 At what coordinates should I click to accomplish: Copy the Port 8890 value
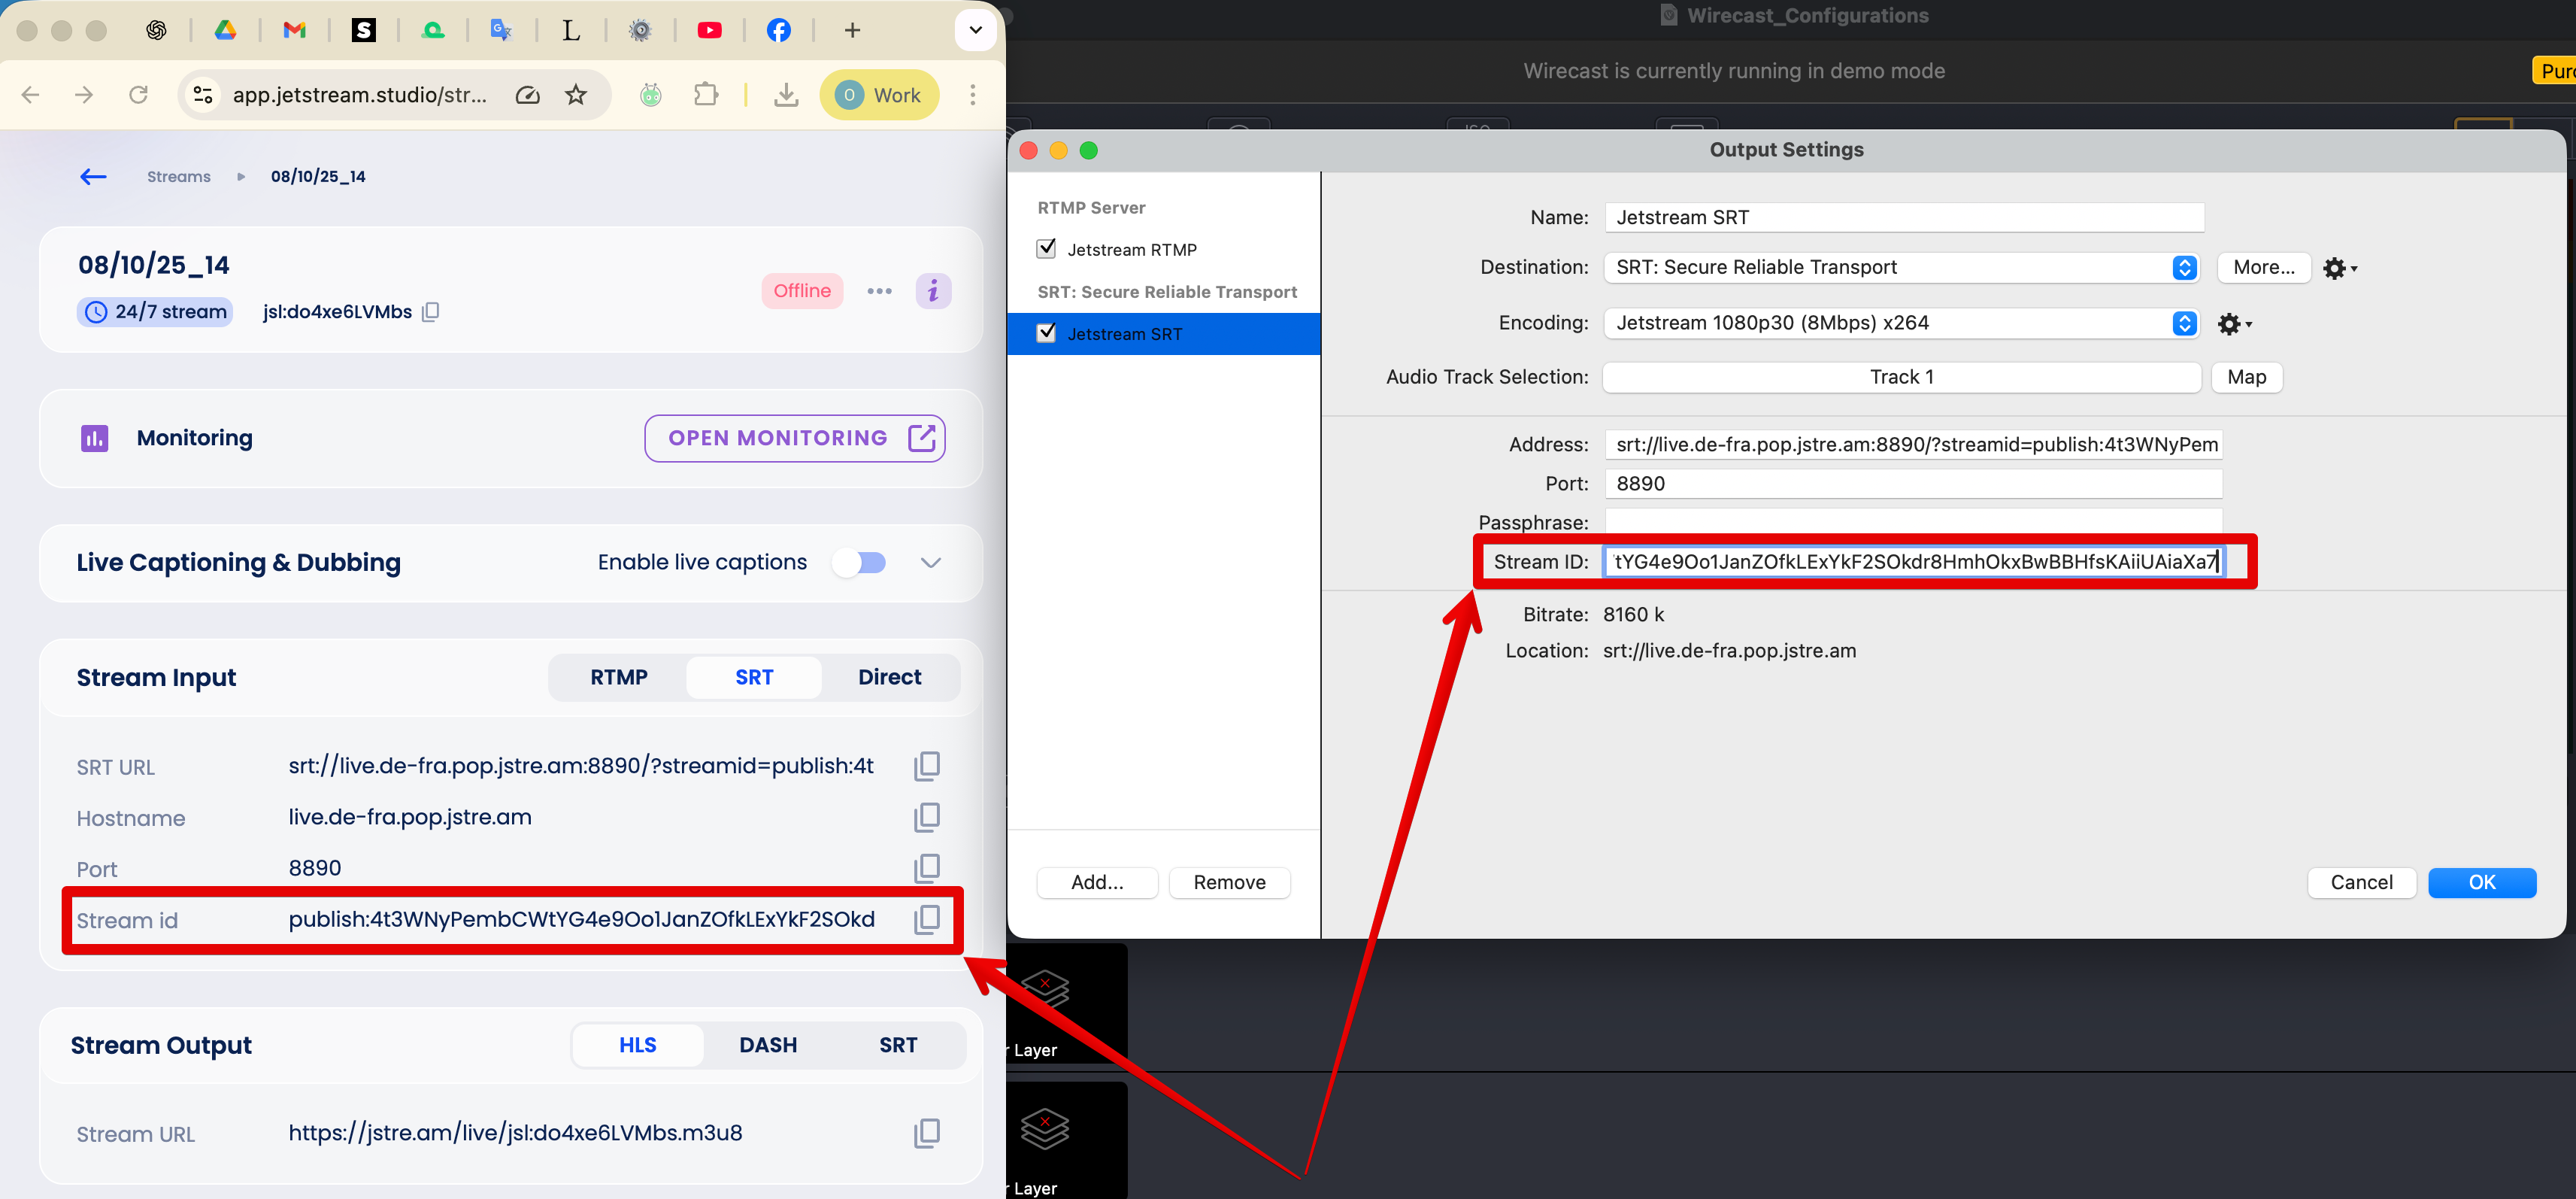(x=926, y=868)
